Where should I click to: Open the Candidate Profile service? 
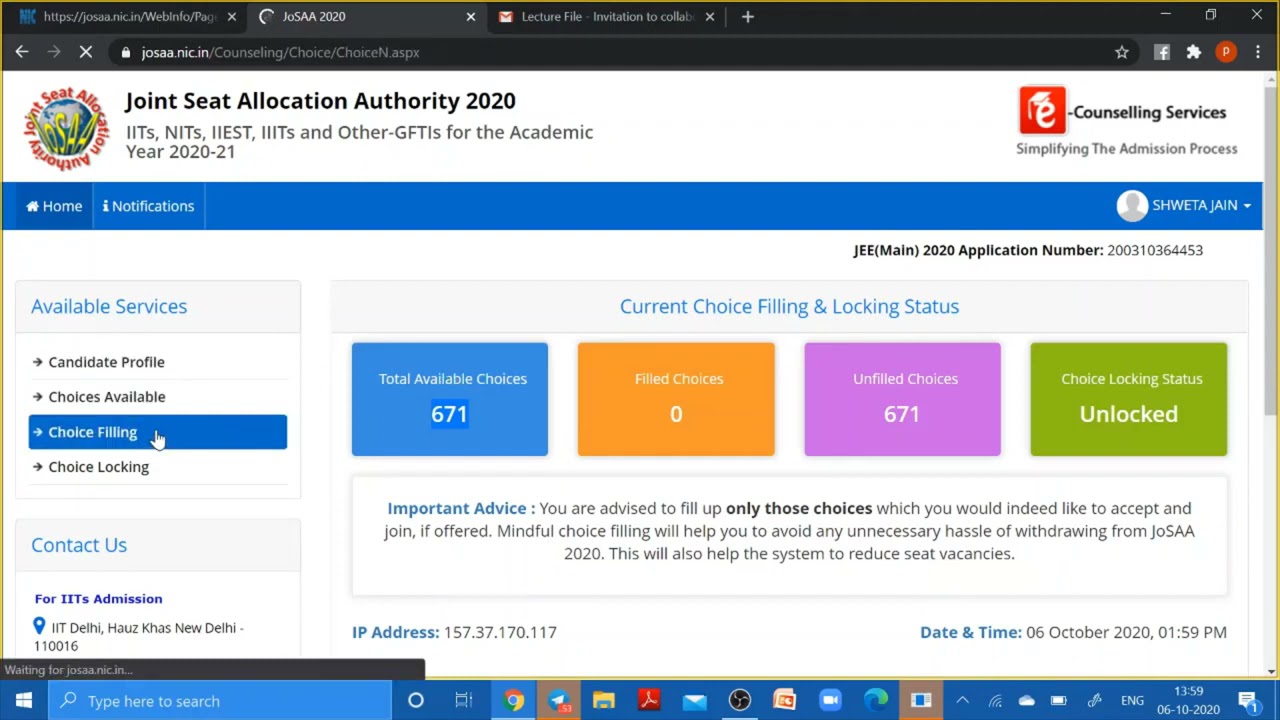click(106, 362)
